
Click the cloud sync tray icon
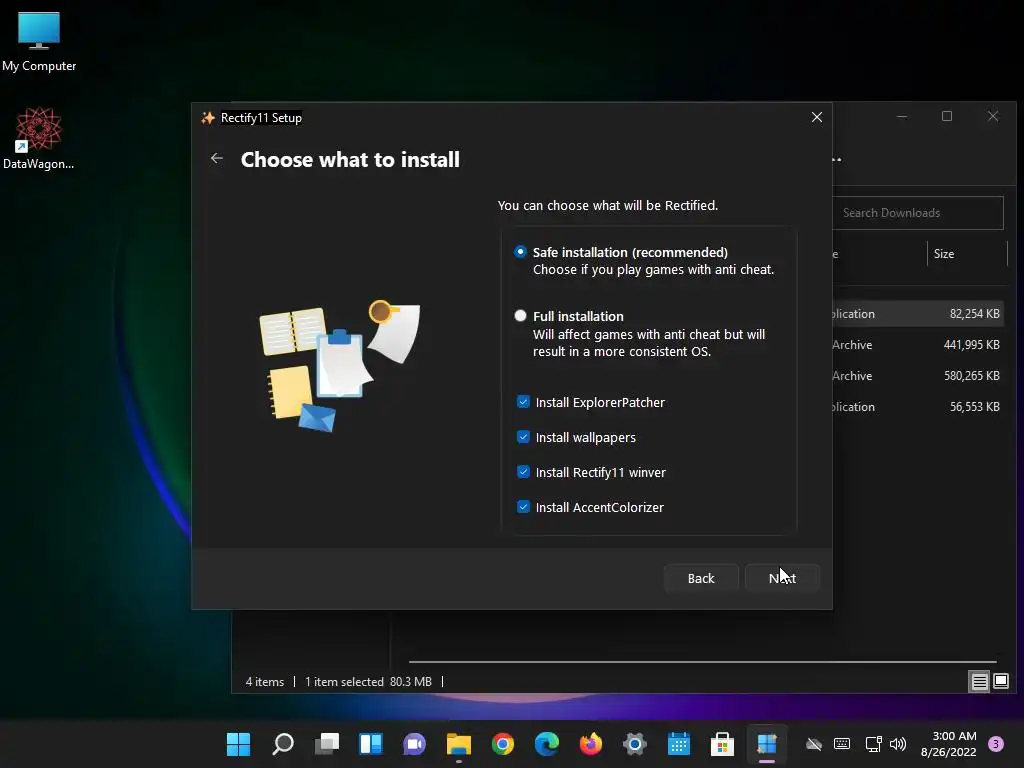813,744
